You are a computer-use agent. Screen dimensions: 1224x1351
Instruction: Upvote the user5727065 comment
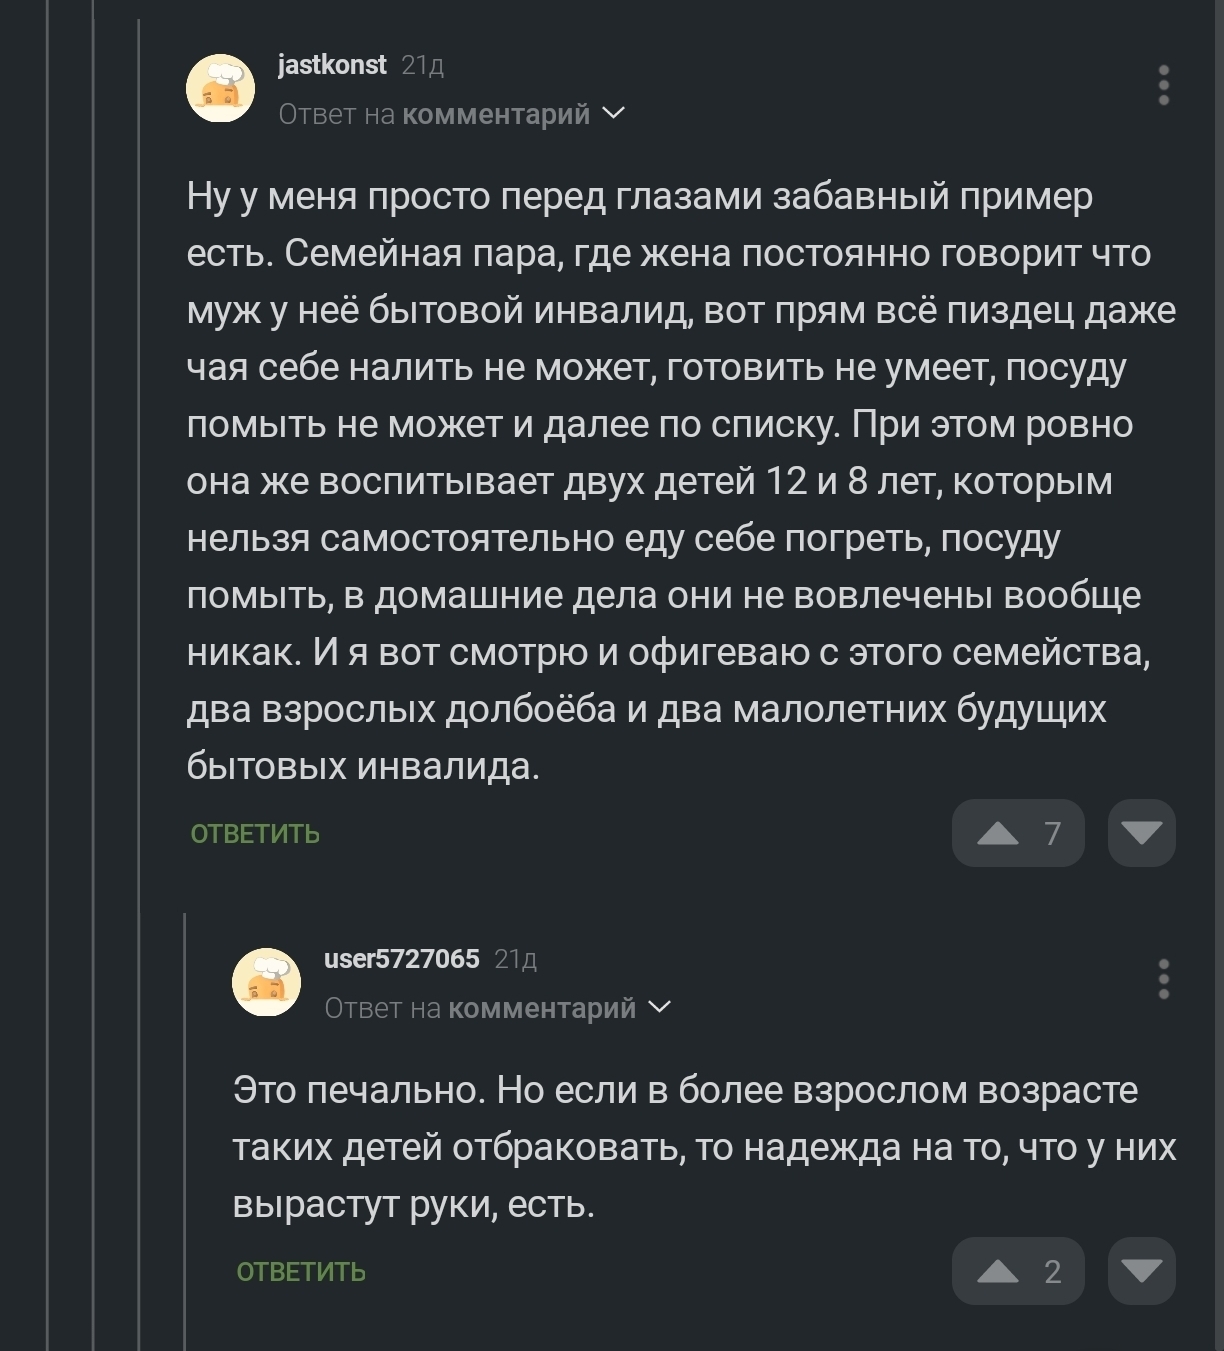pos(997,1271)
